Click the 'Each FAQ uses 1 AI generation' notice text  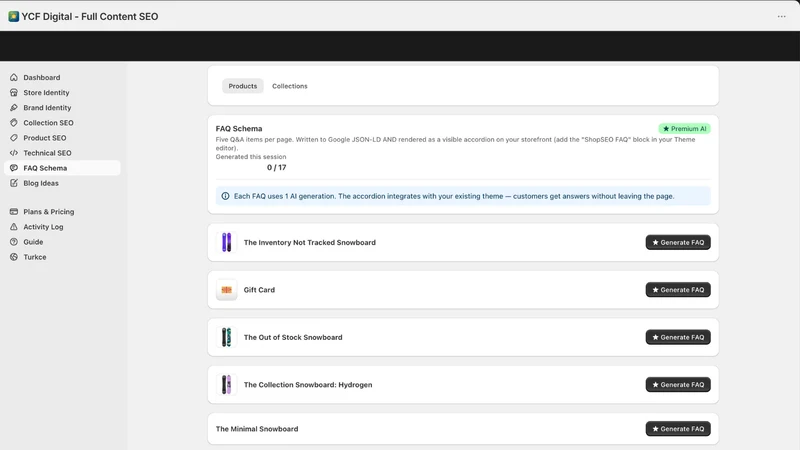454,196
